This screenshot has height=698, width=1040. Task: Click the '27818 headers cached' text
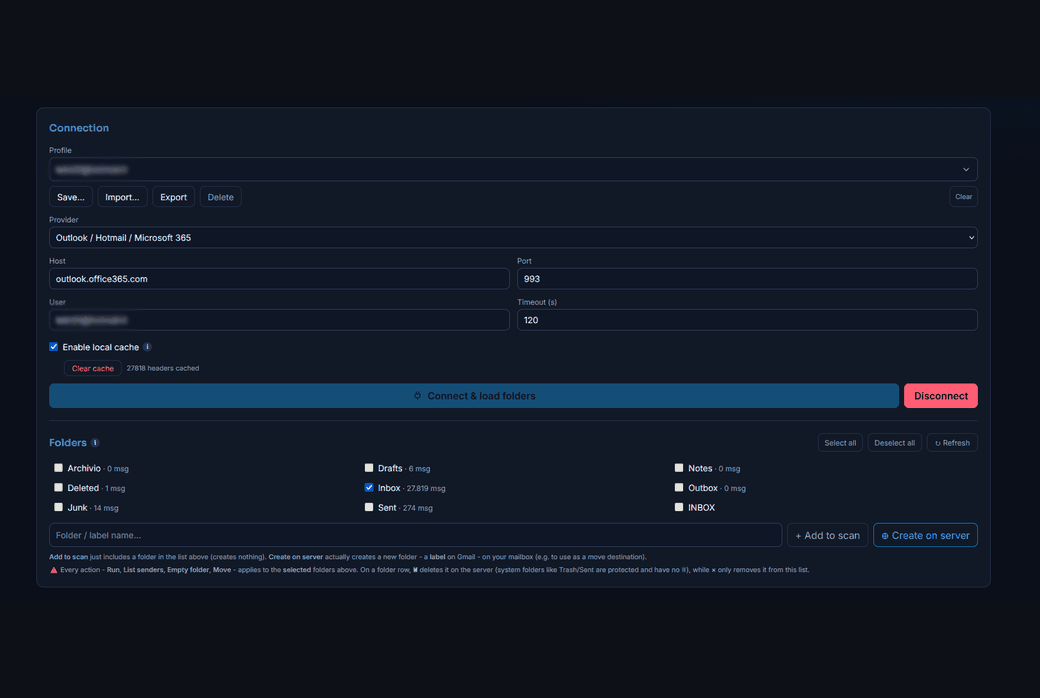[x=162, y=368]
